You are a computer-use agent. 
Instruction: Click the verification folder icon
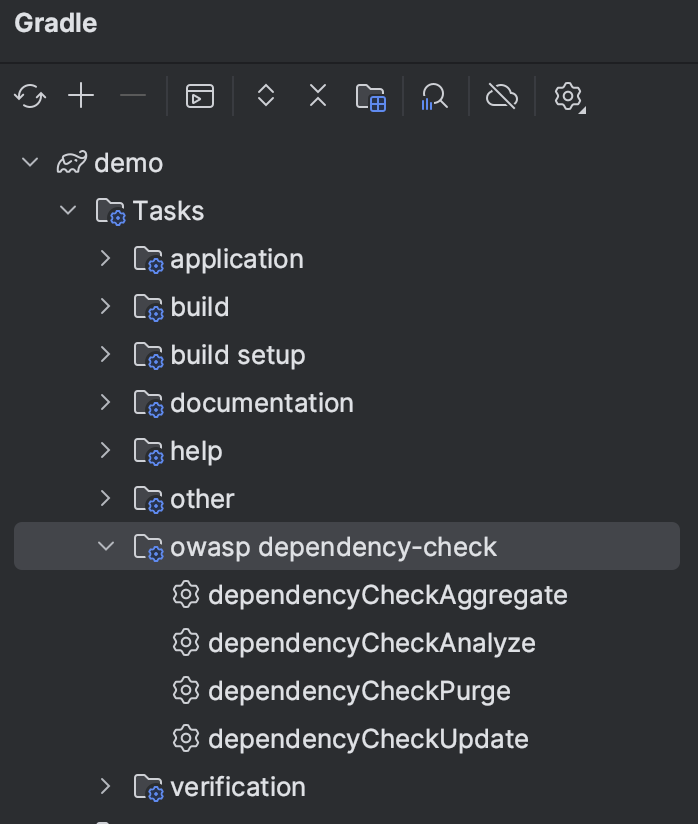coord(149,787)
